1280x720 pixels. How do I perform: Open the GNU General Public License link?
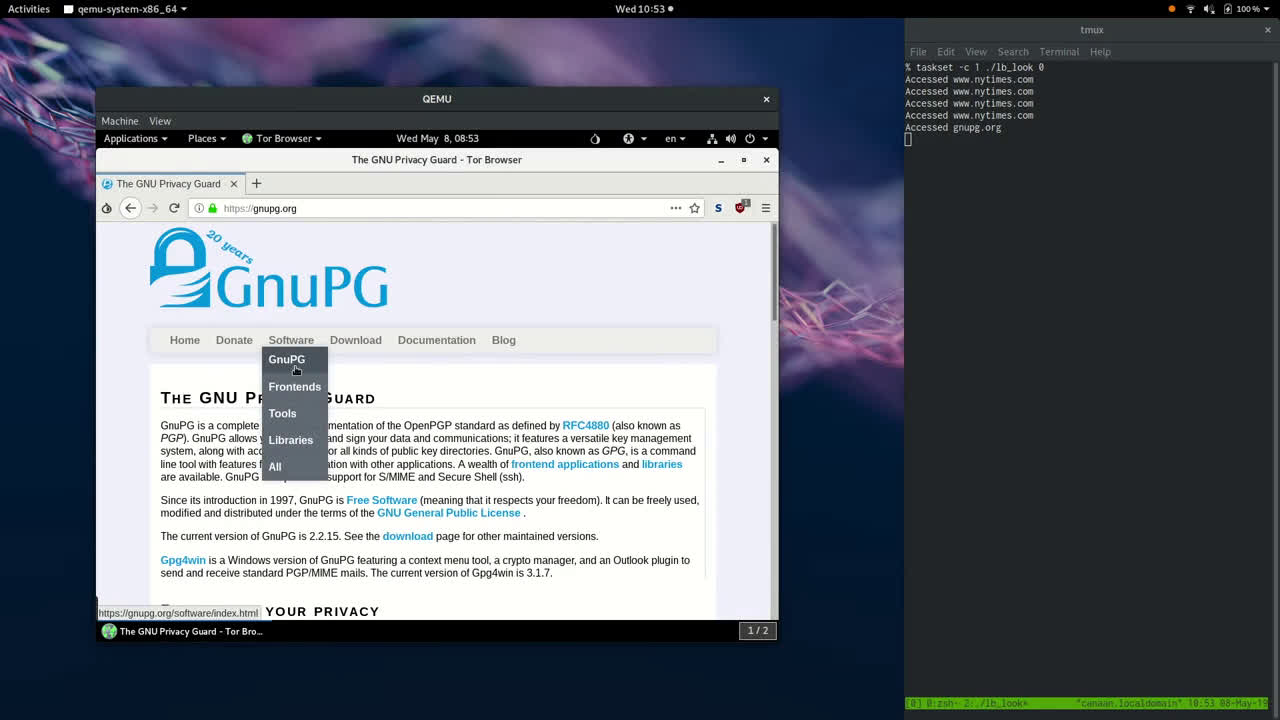(x=448, y=513)
